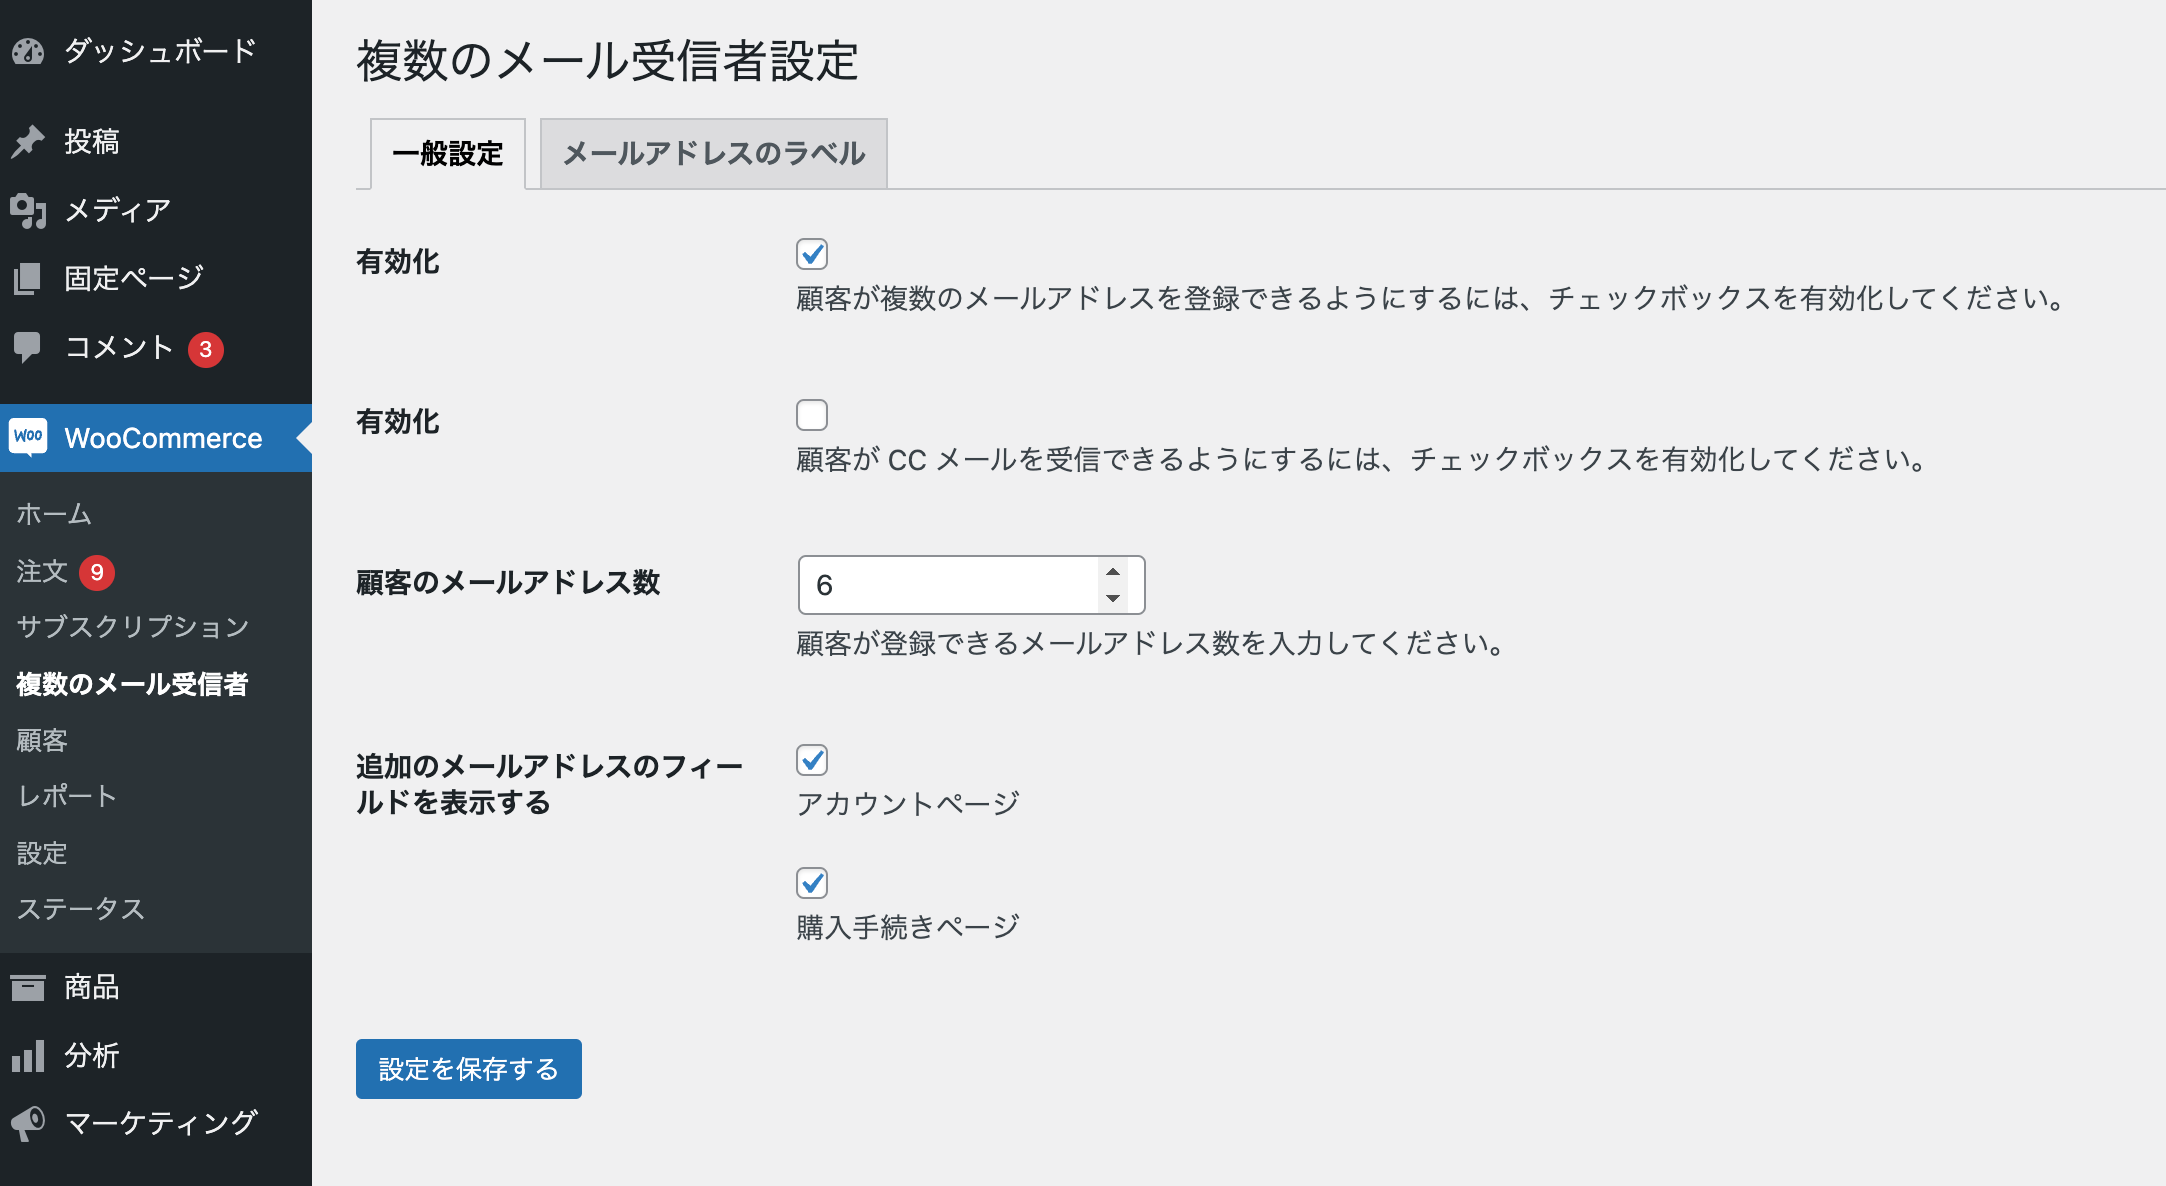Decrease email address count with down arrow
2166x1186 pixels.
click(1113, 598)
